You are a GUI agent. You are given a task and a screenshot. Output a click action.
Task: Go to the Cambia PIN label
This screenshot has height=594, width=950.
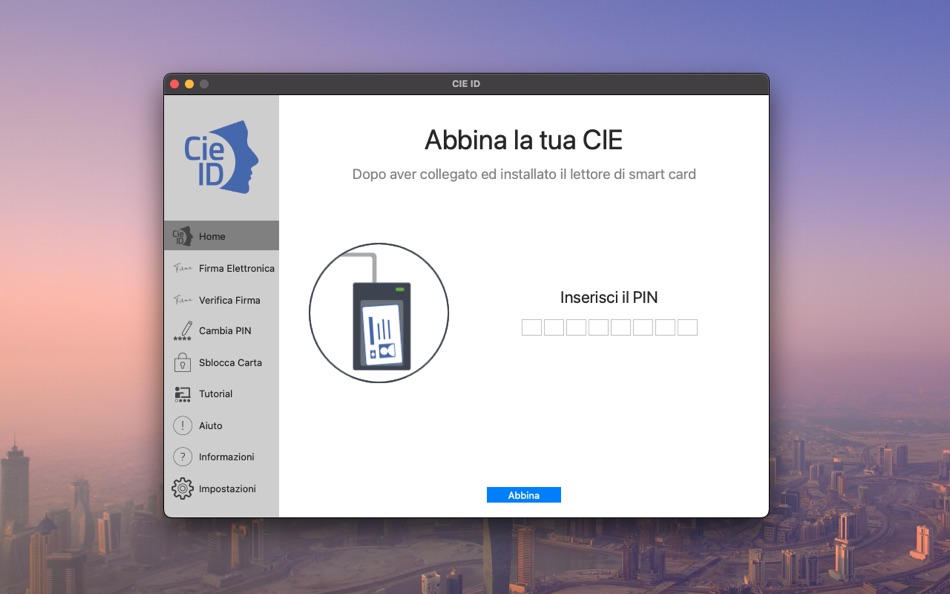click(x=225, y=331)
